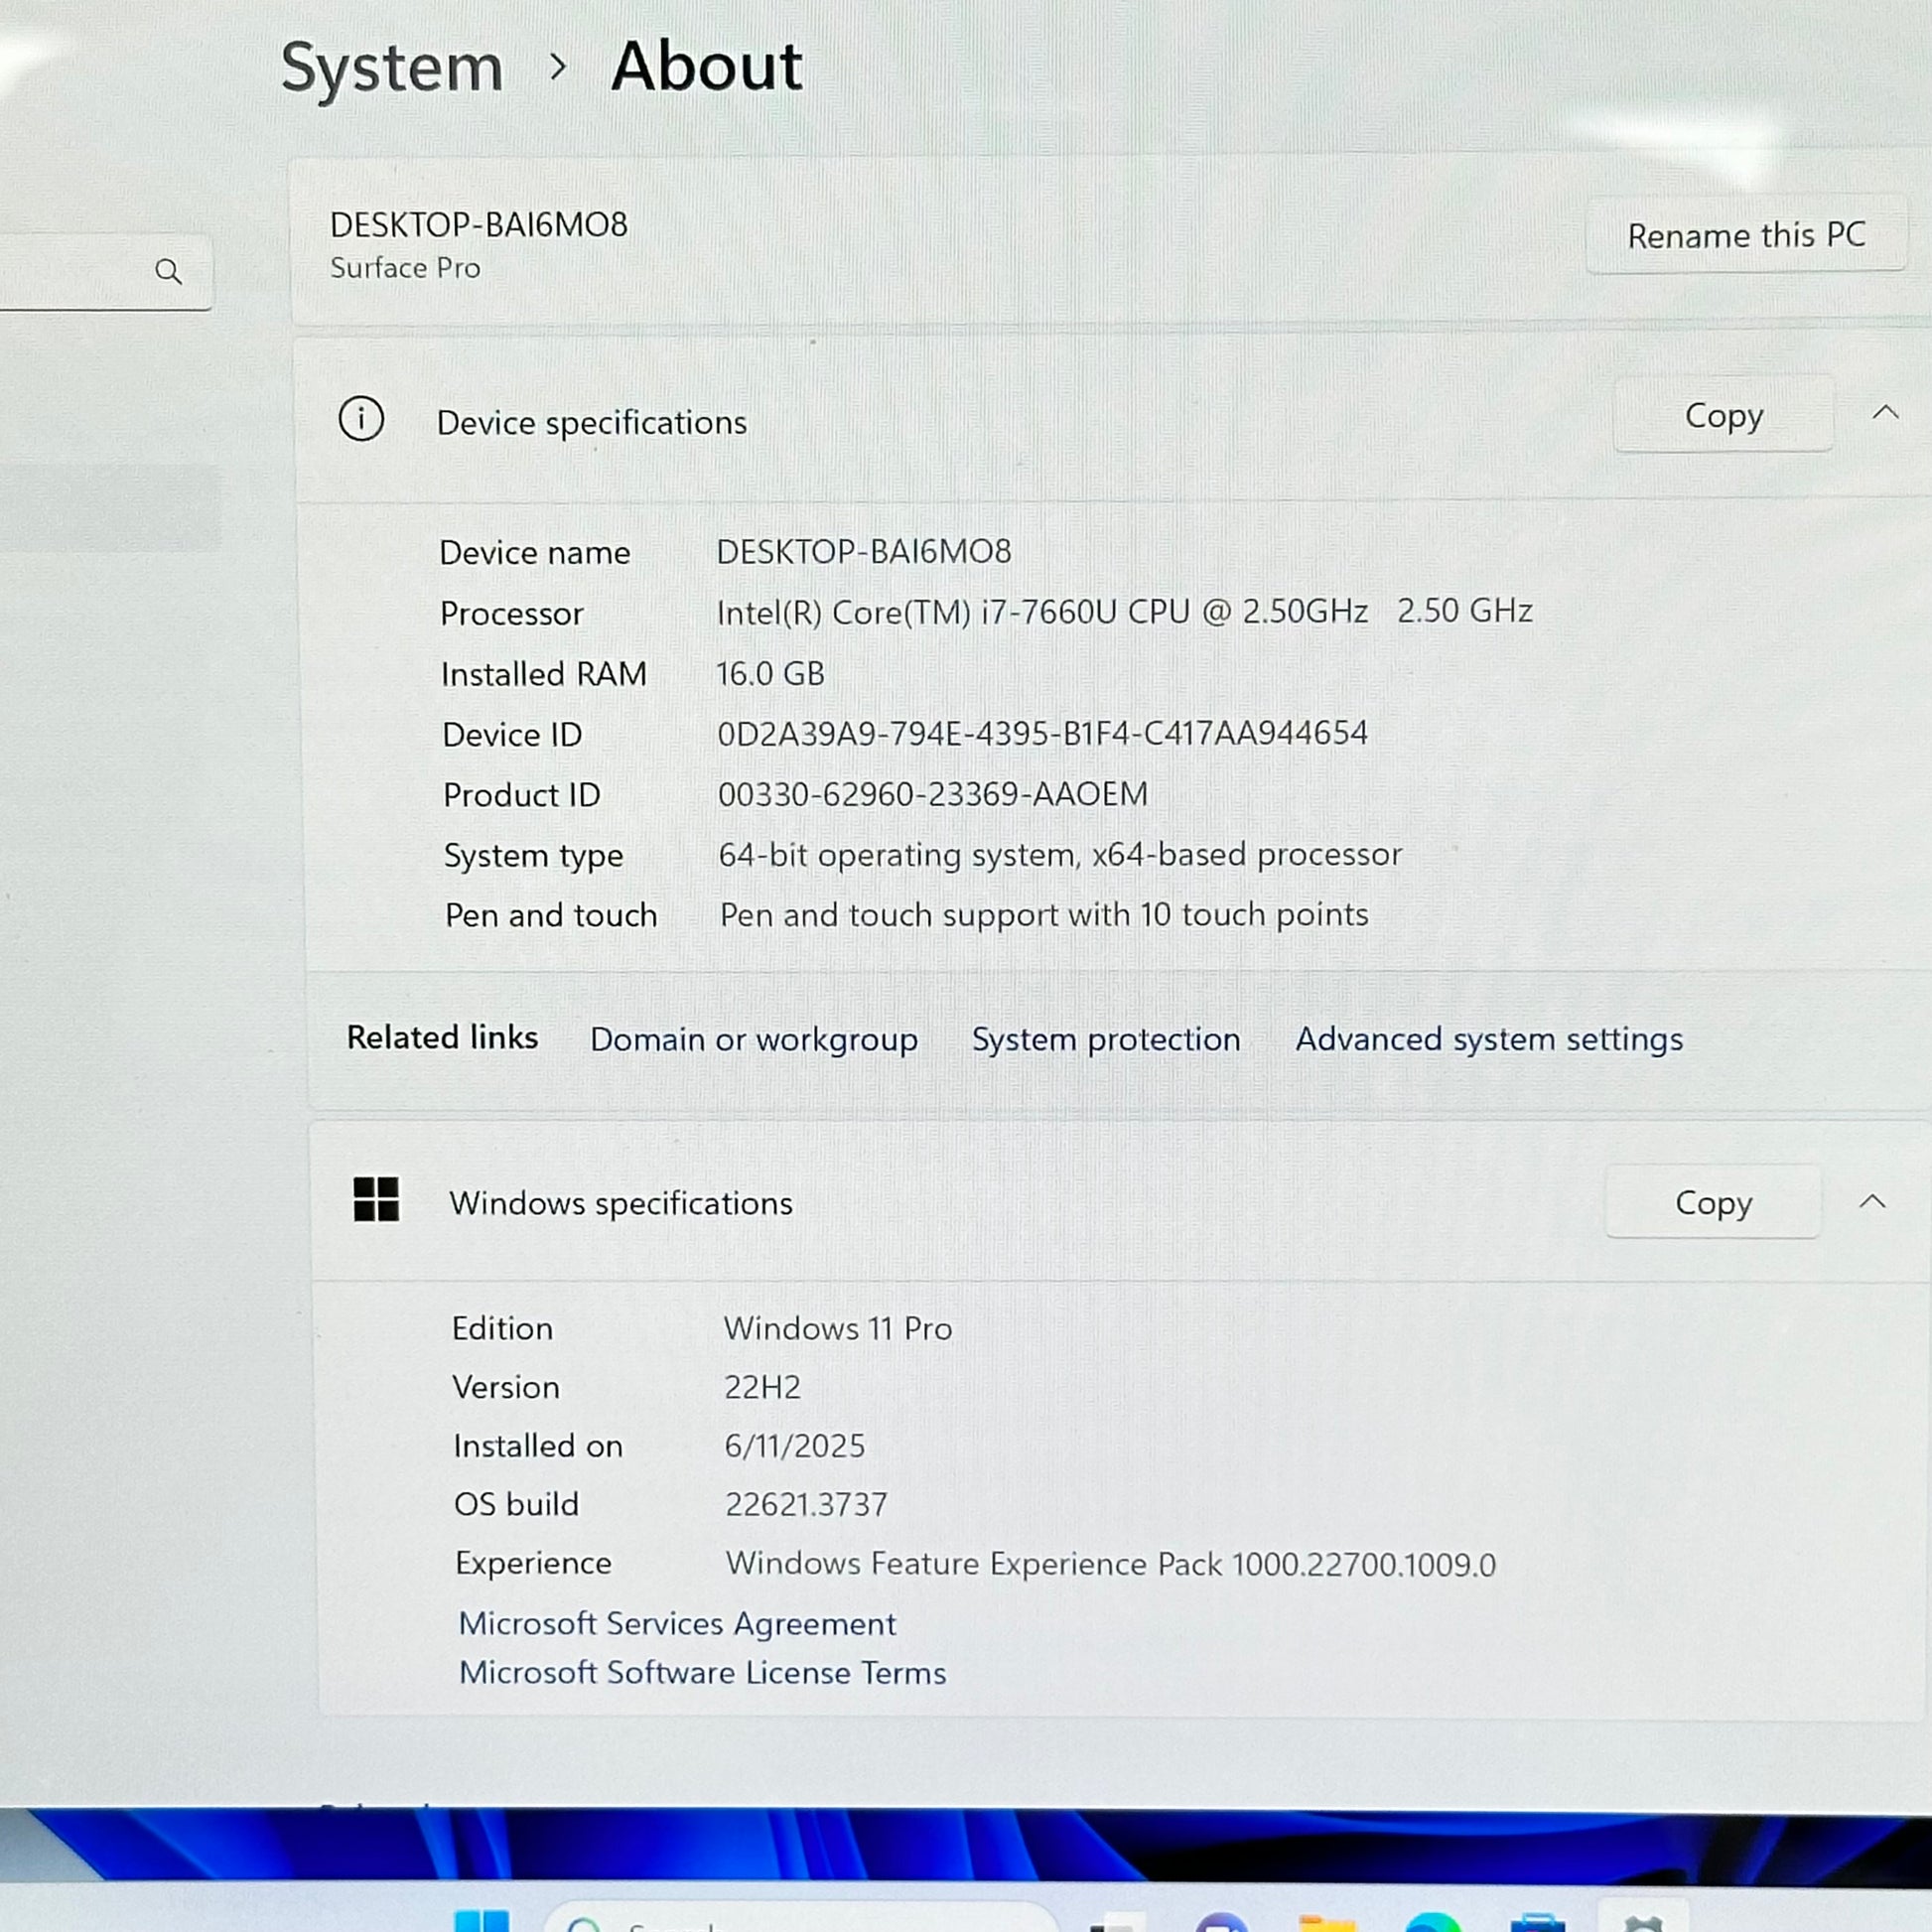Viewport: 1932px width, 1932px height.
Task: Select the System type value 64-bit operating system
Action: (1060, 855)
